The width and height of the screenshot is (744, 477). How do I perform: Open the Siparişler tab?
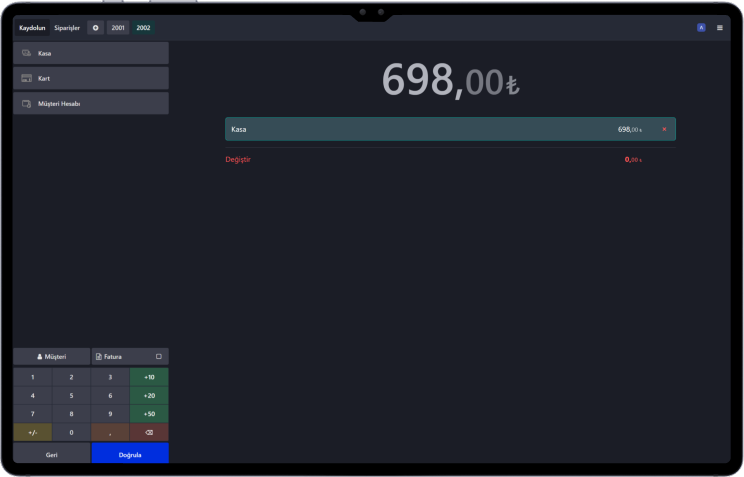pos(67,28)
